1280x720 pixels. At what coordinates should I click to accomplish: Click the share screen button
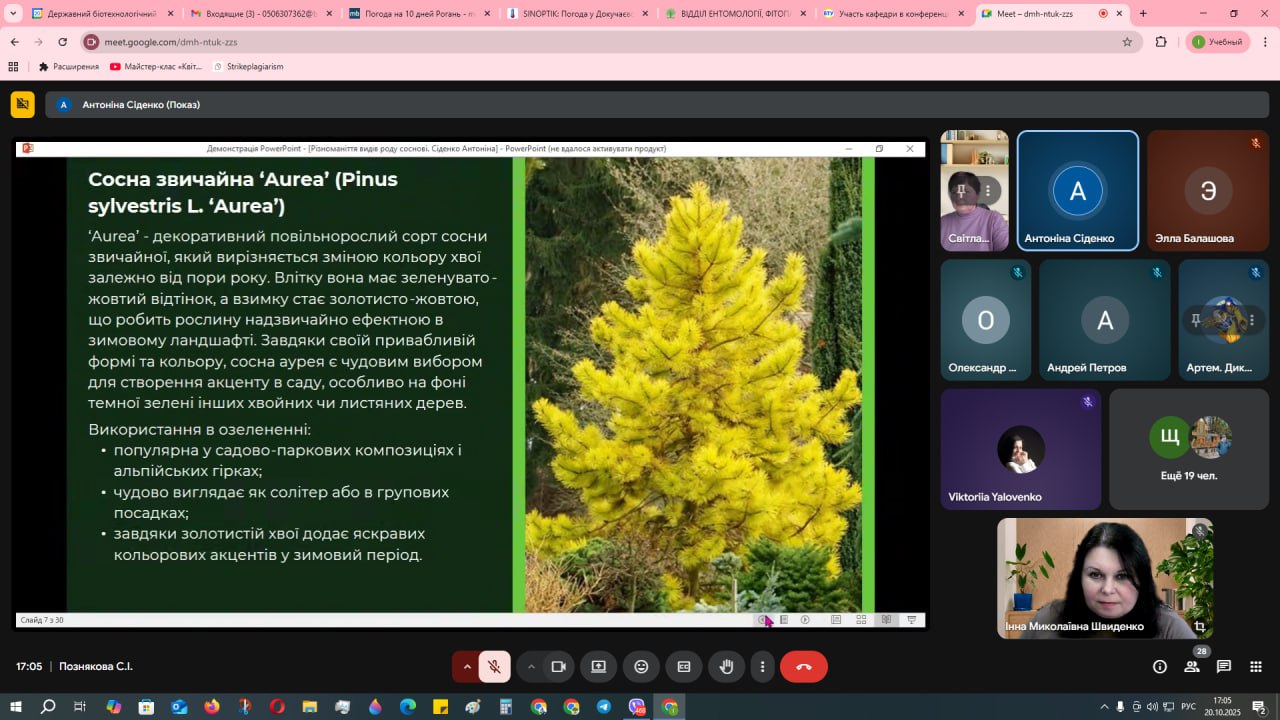point(598,667)
